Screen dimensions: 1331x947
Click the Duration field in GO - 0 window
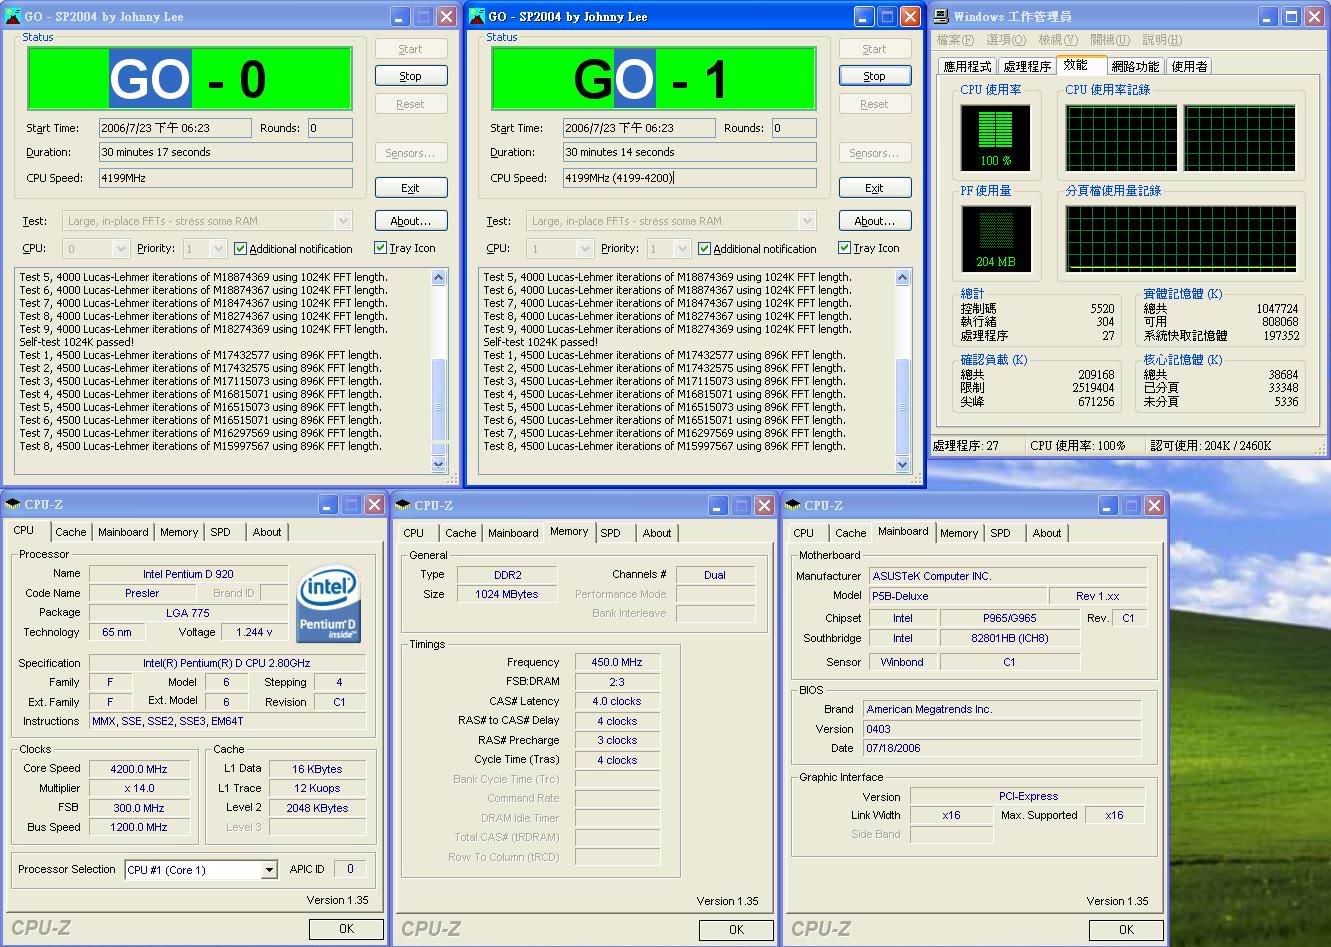(x=226, y=152)
